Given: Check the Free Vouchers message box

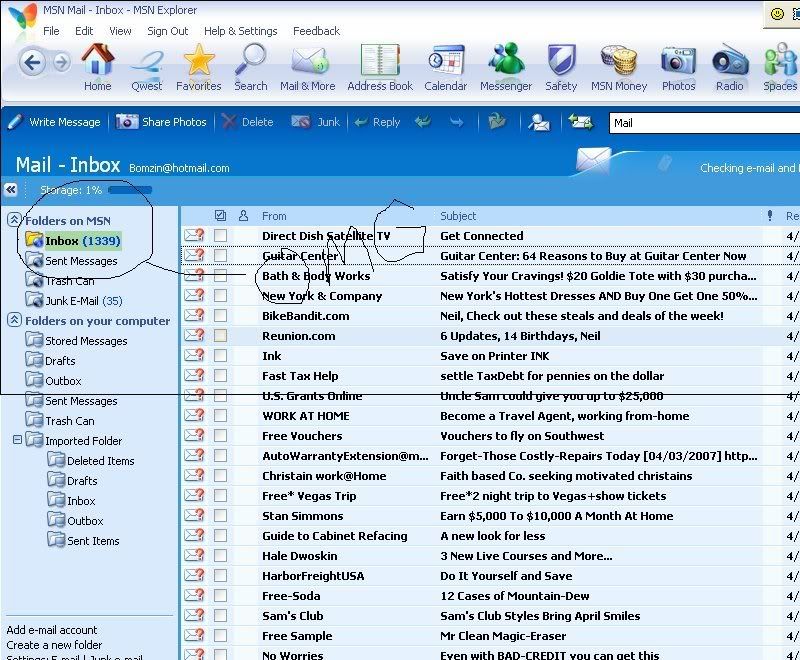Looking at the screenshot, I should 220,436.
